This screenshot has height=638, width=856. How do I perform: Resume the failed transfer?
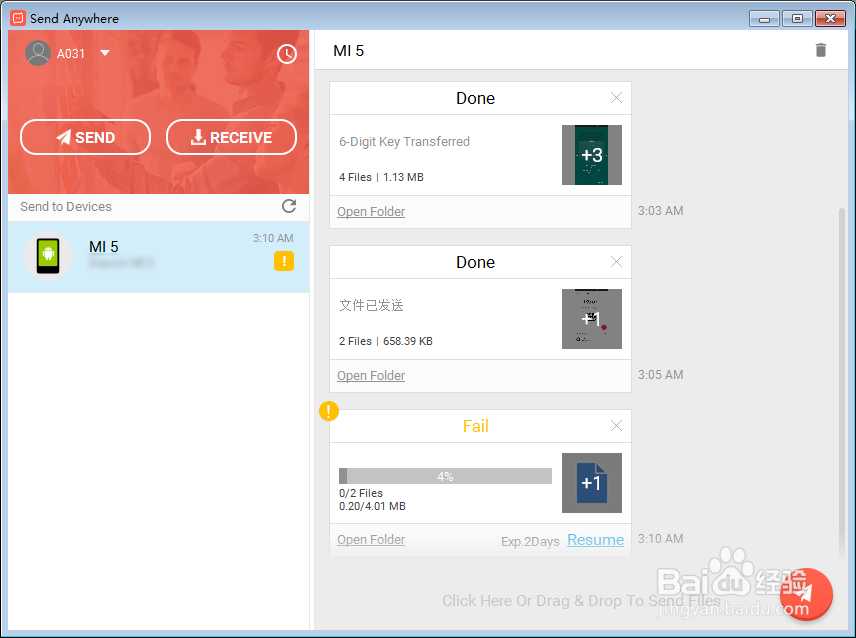pos(596,540)
